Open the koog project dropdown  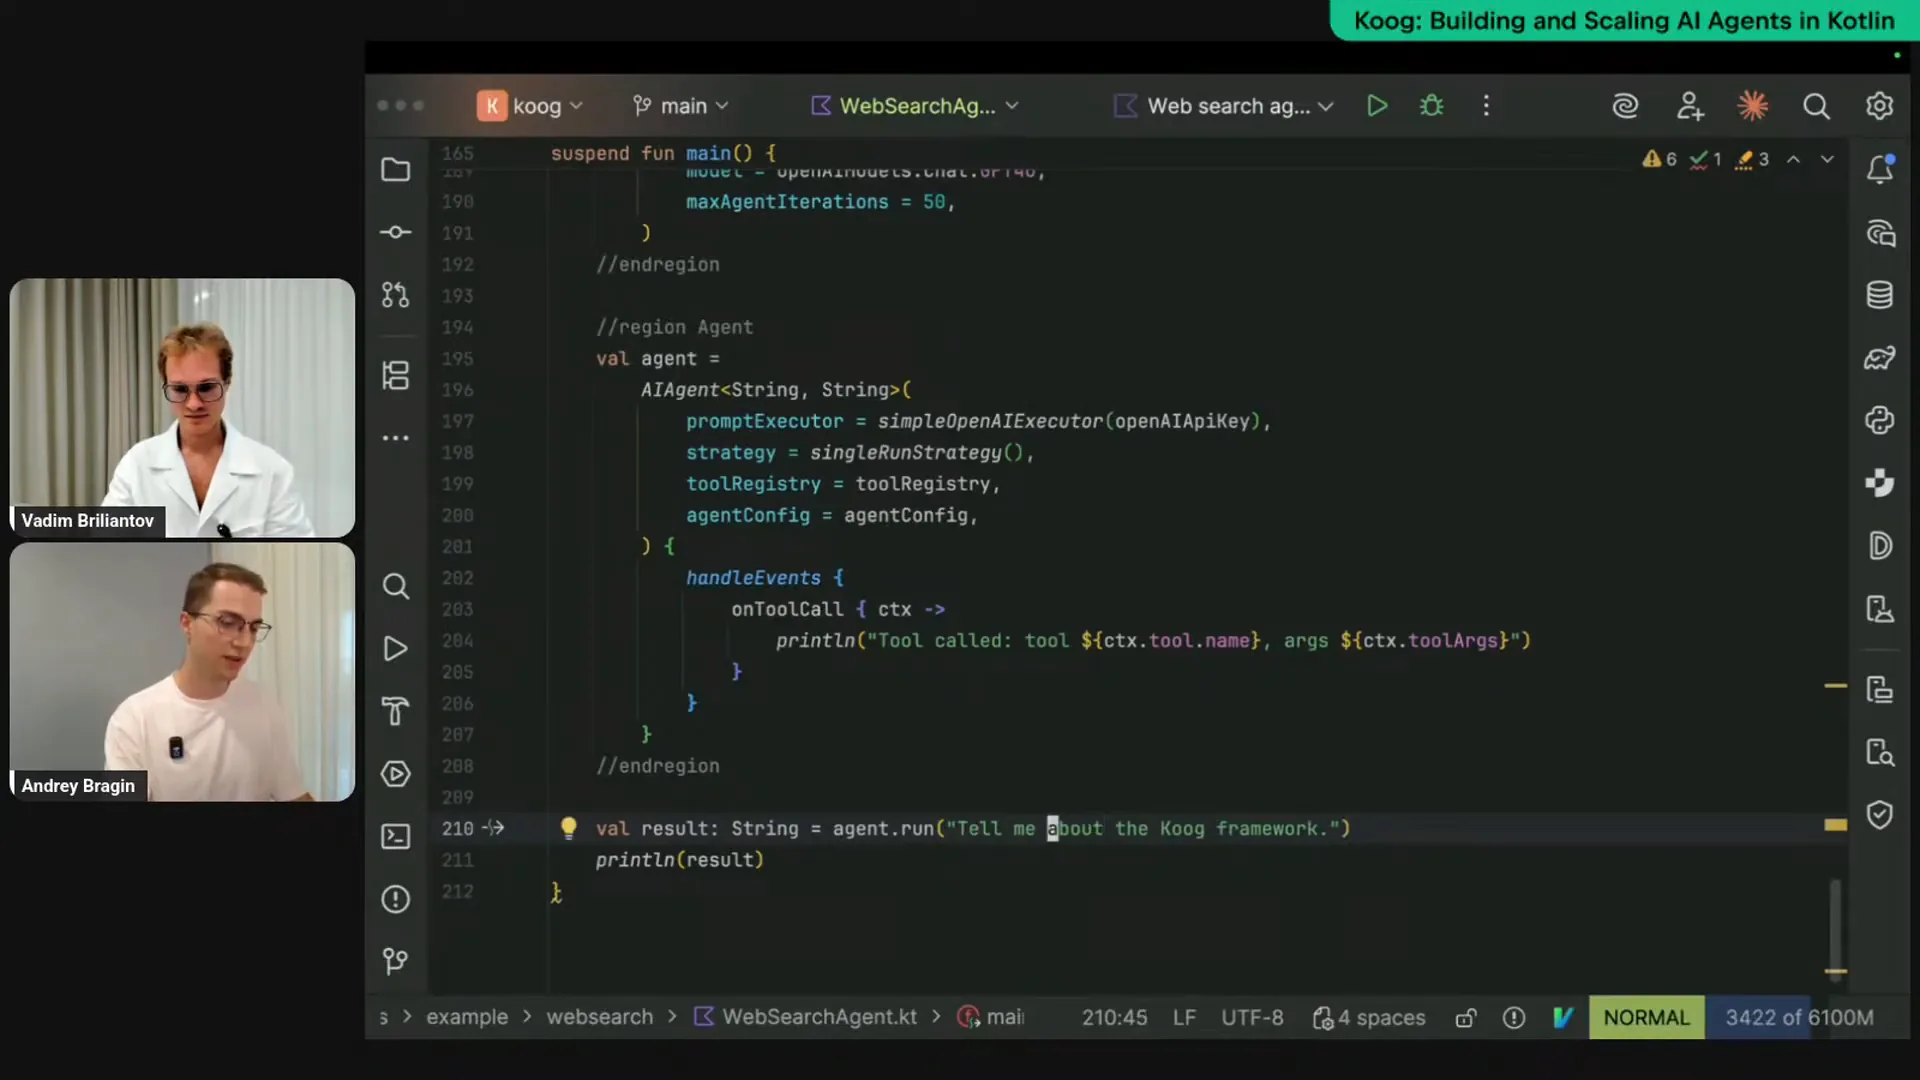click(530, 106)
